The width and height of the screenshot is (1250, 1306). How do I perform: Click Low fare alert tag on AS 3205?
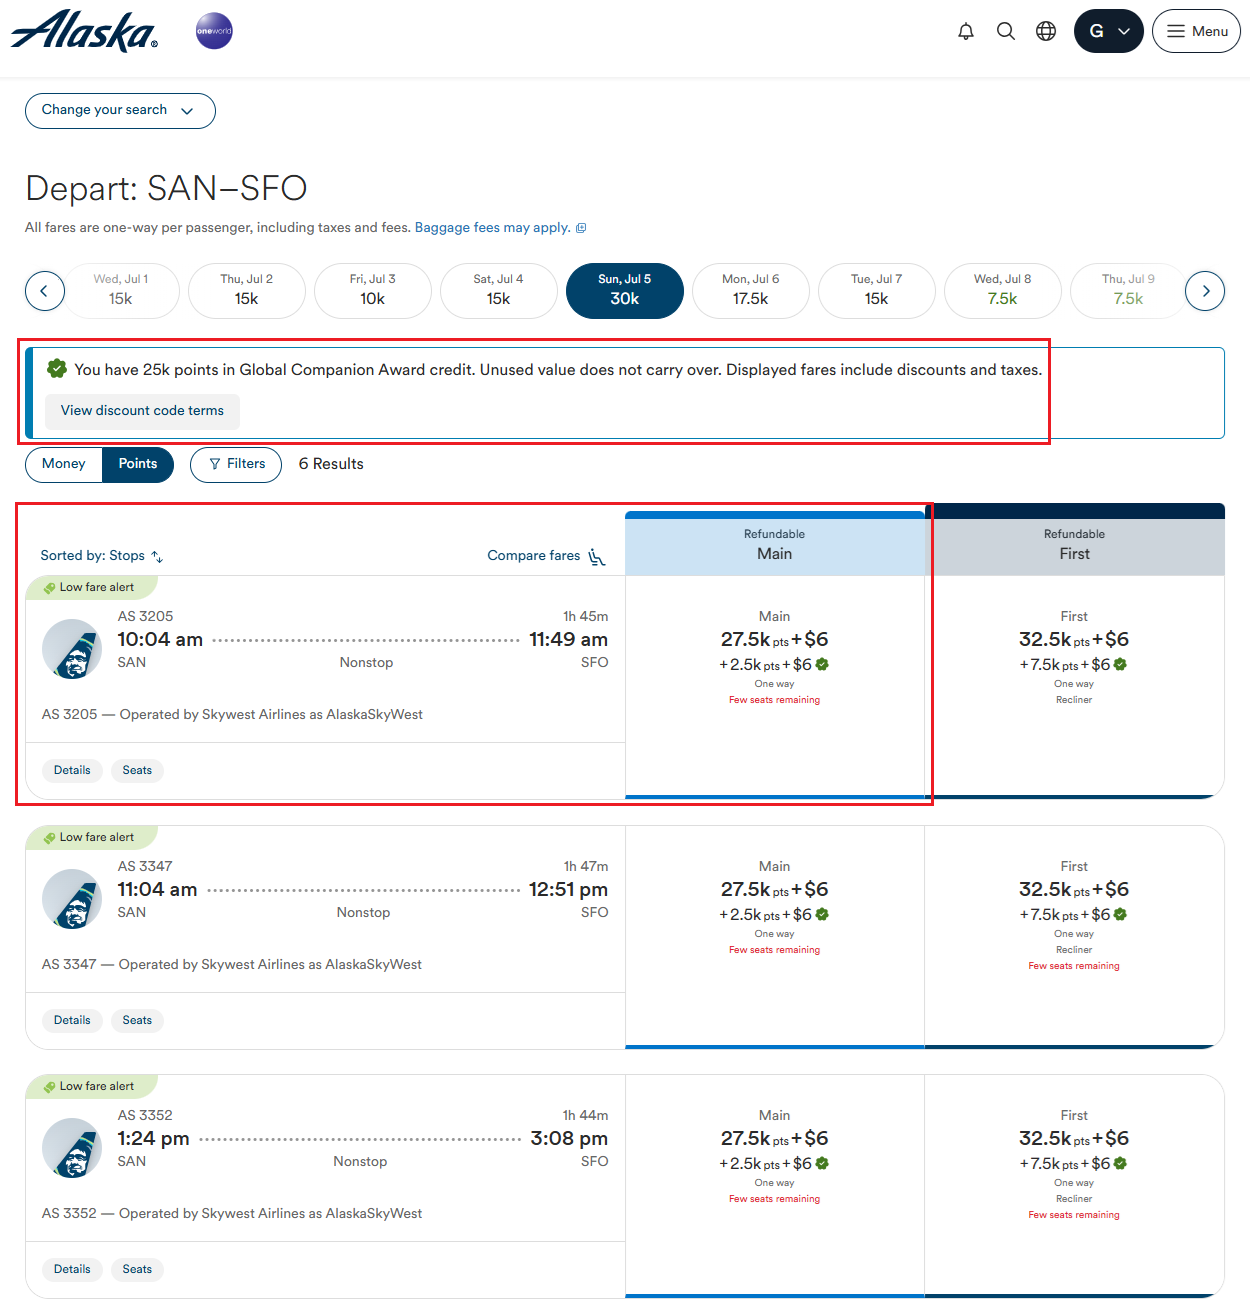(x=91, y=587)
